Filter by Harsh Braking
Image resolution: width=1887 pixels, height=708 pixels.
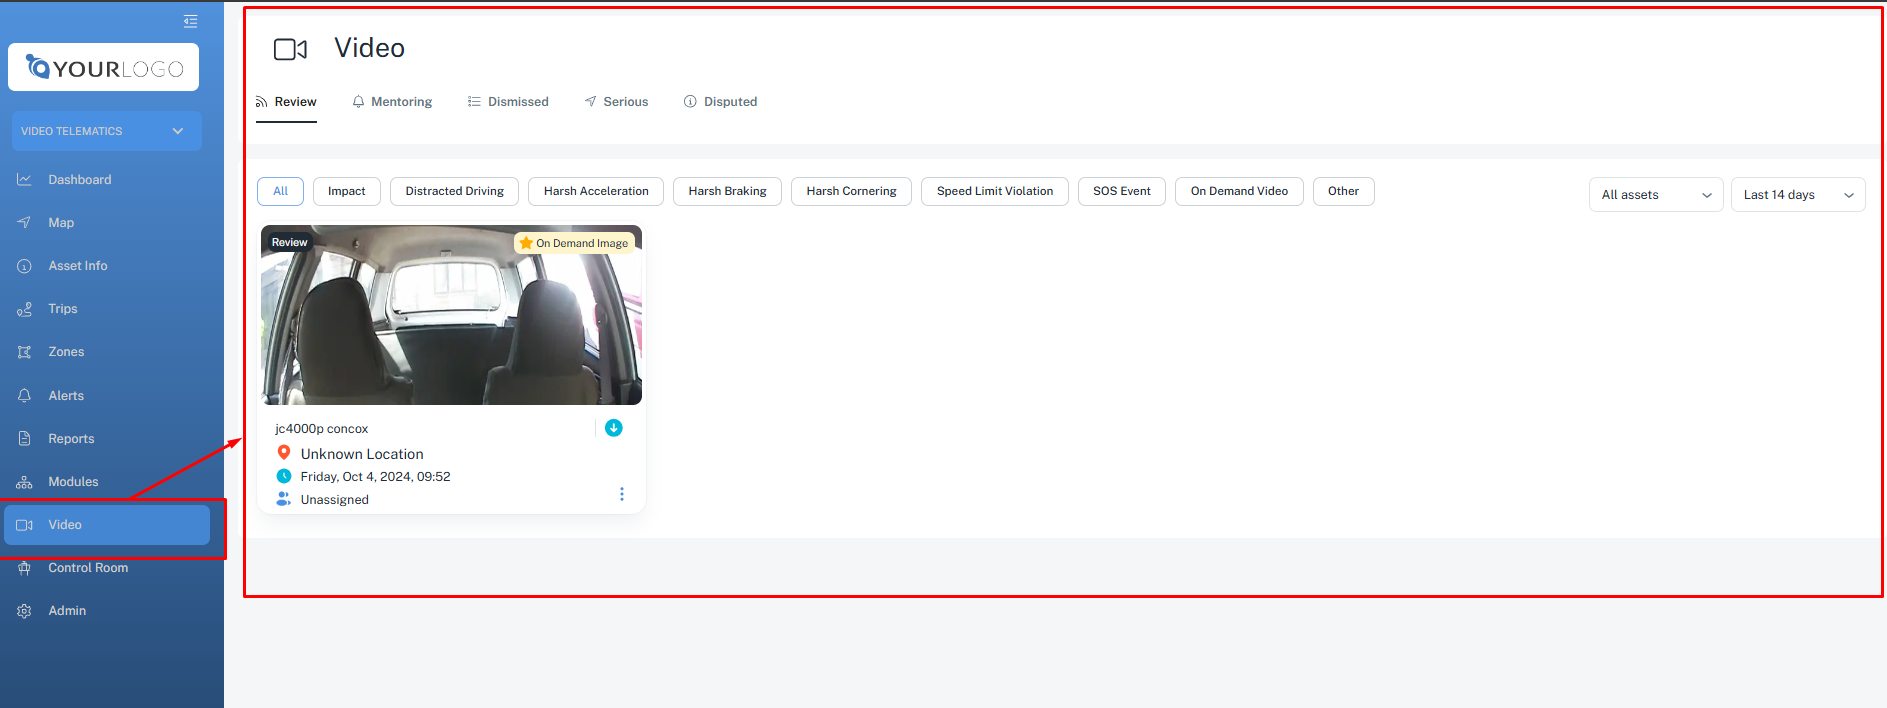pyautogui.click(x=727, y=191)
